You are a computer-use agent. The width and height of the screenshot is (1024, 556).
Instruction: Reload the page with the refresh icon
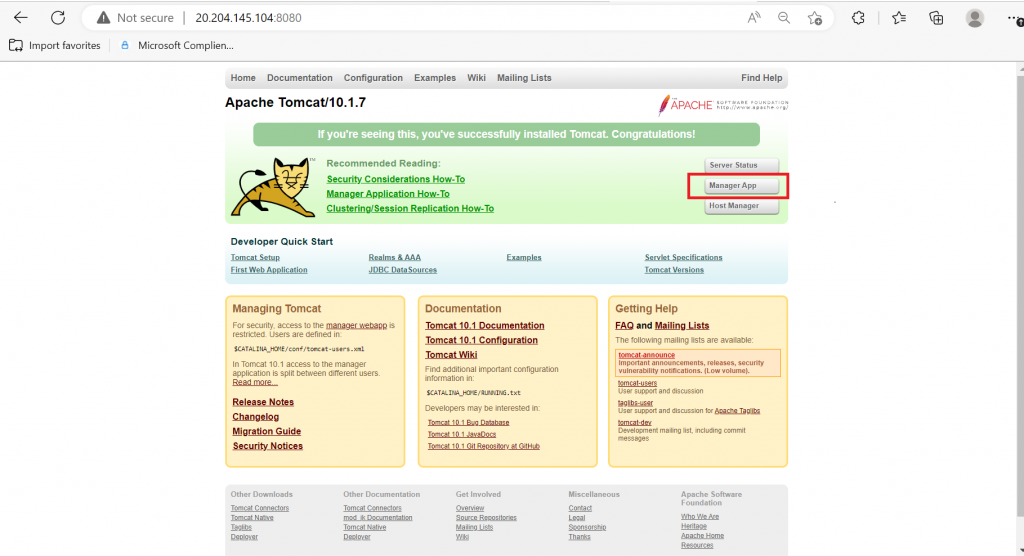(58, 18)
